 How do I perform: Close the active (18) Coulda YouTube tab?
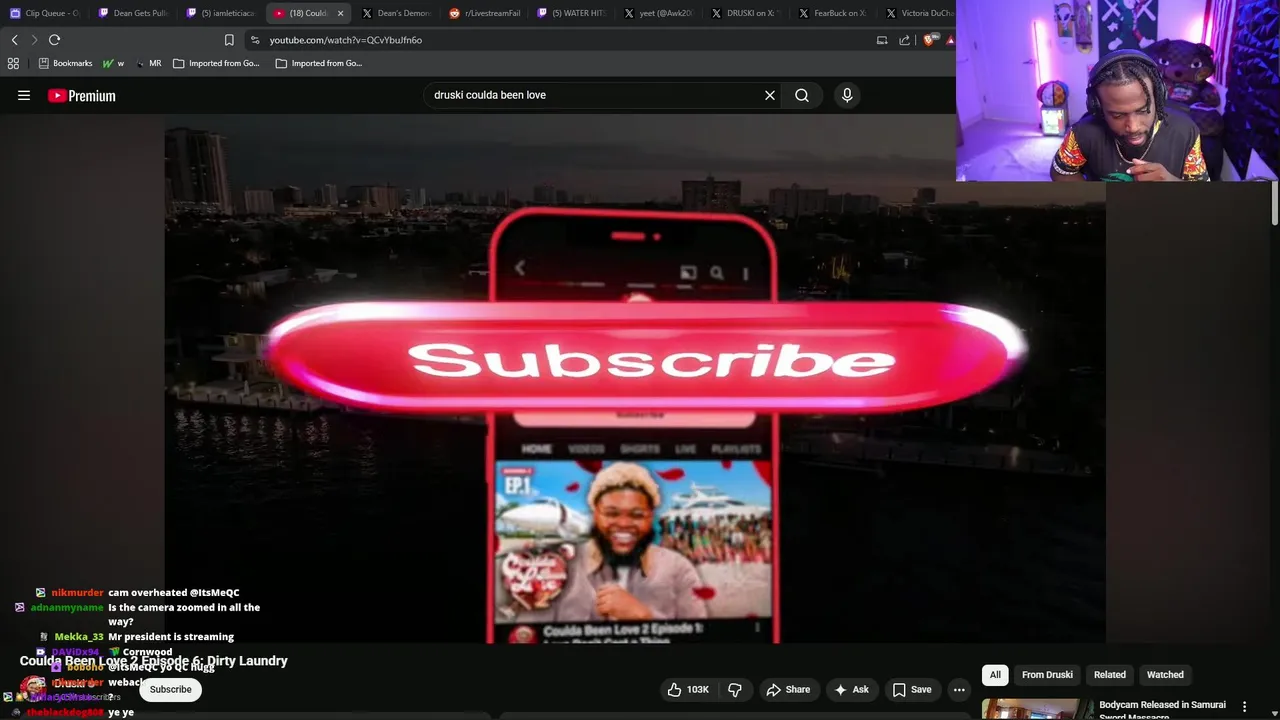tap(340, 13)
